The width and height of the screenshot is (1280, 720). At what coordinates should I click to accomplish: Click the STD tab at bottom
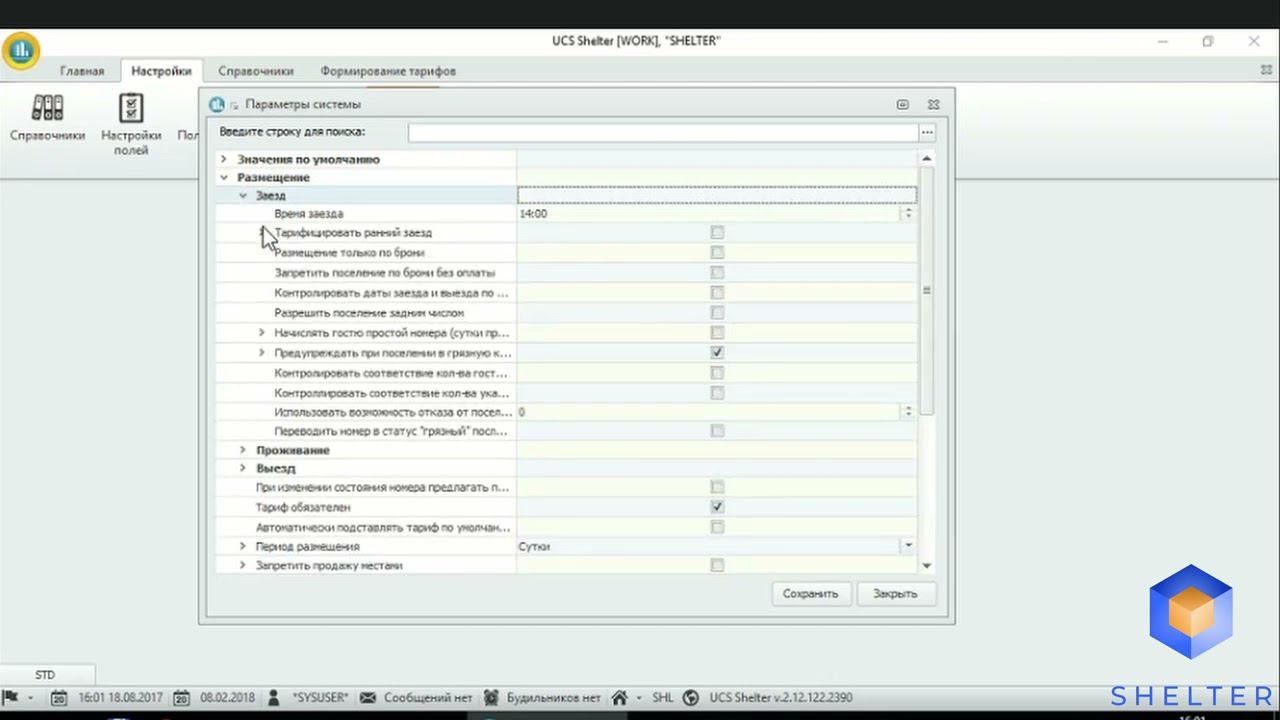point(45,675)
